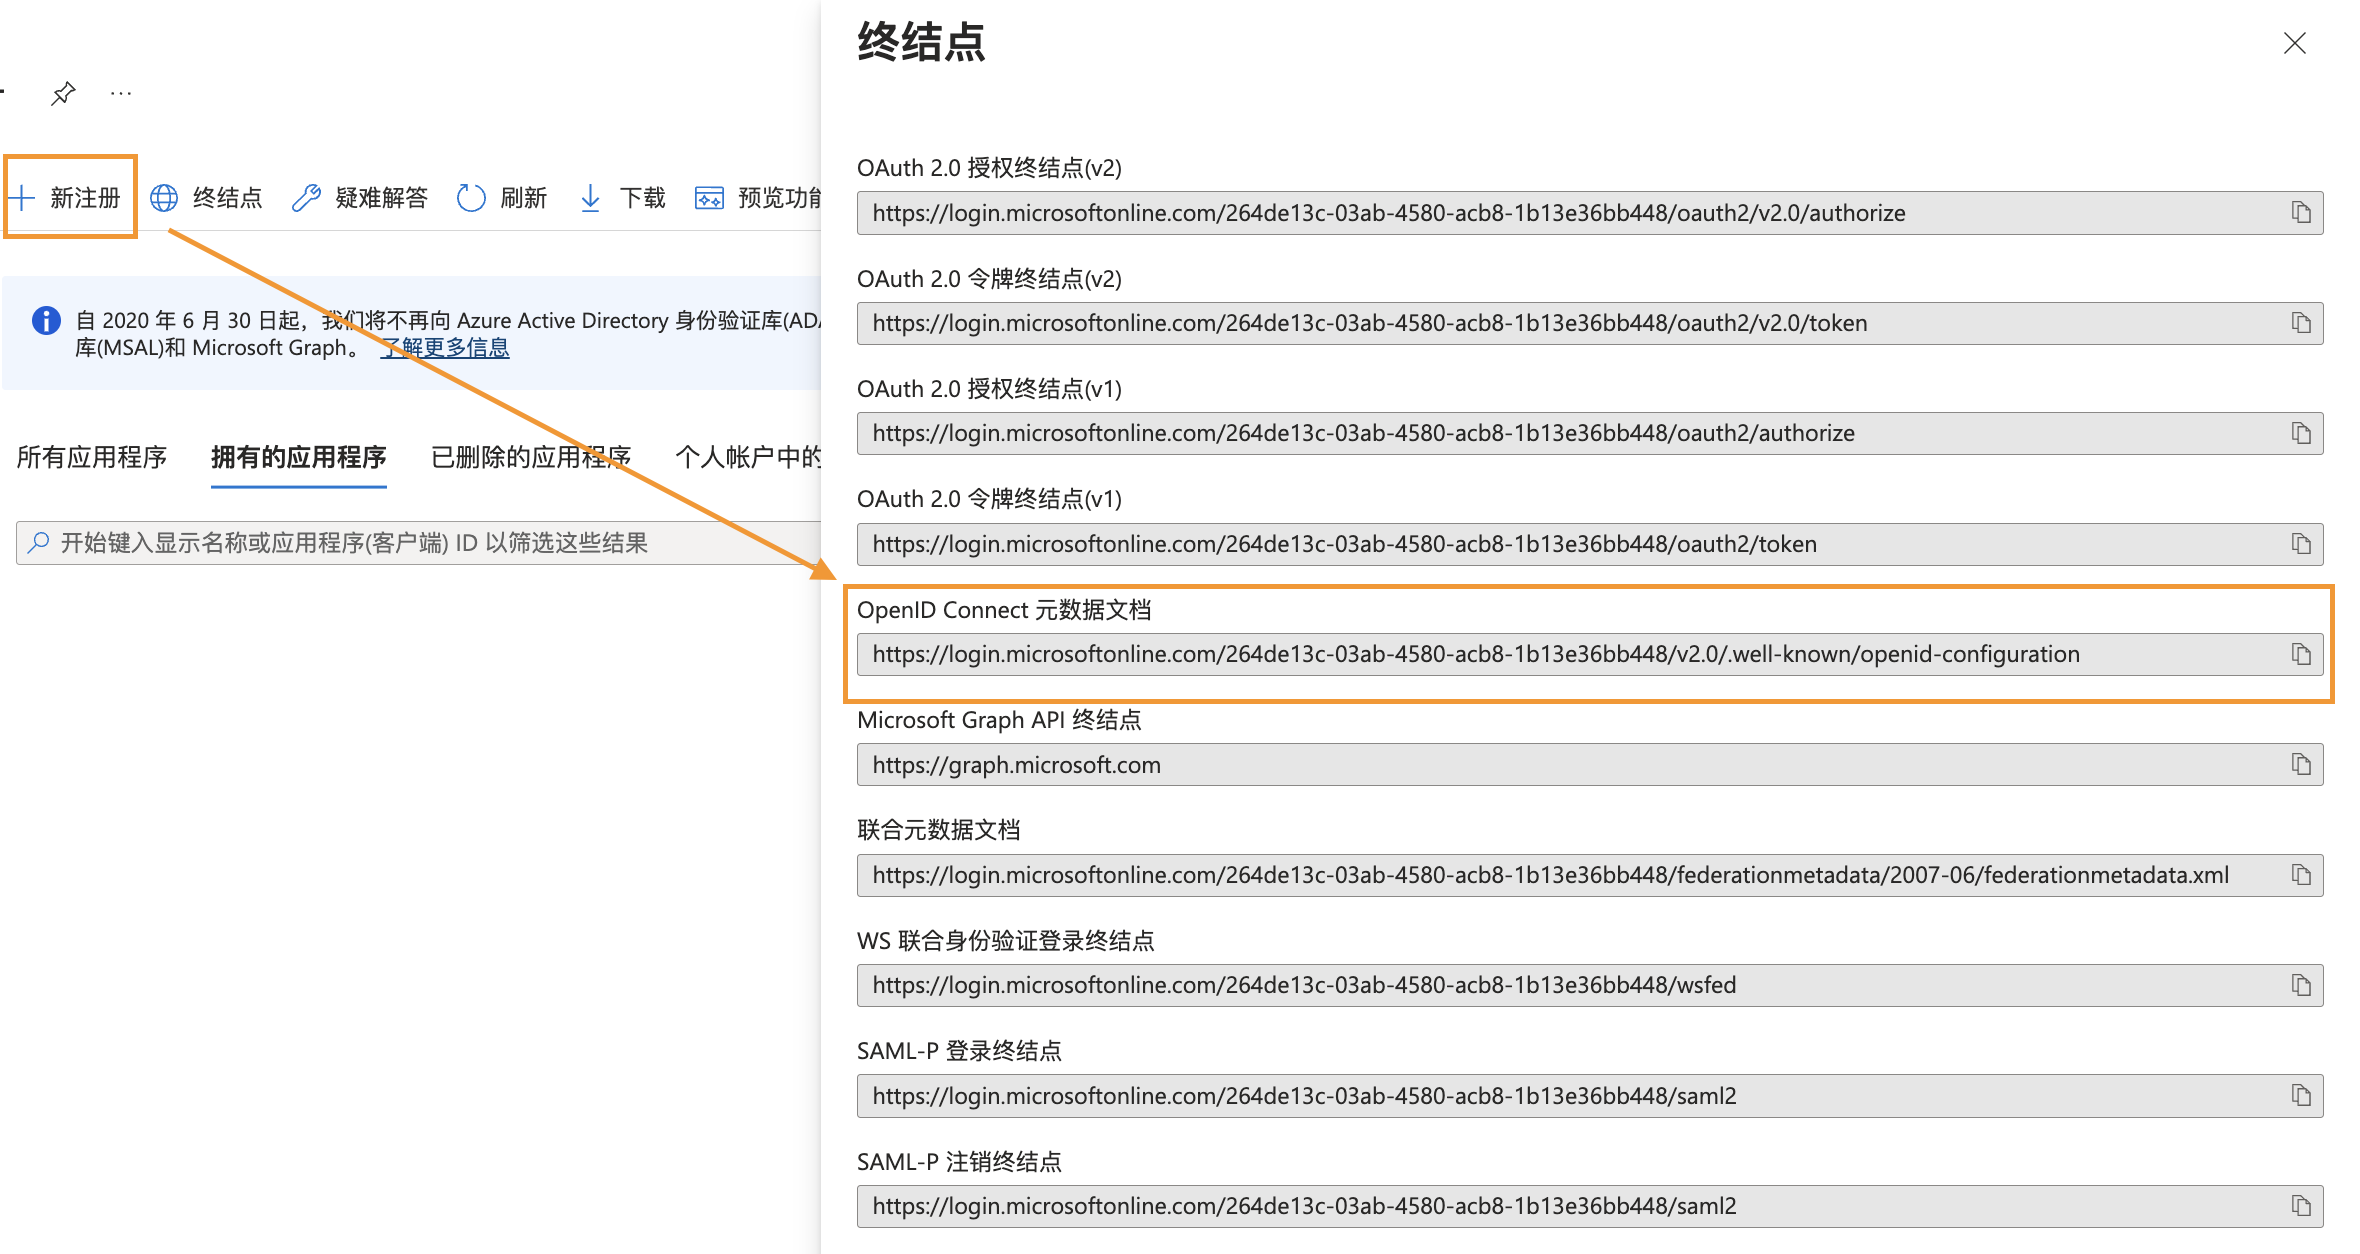Select the oauth2/authorize v1 URL field
Screen dimensions: 2360x1254
(1590, 433)
